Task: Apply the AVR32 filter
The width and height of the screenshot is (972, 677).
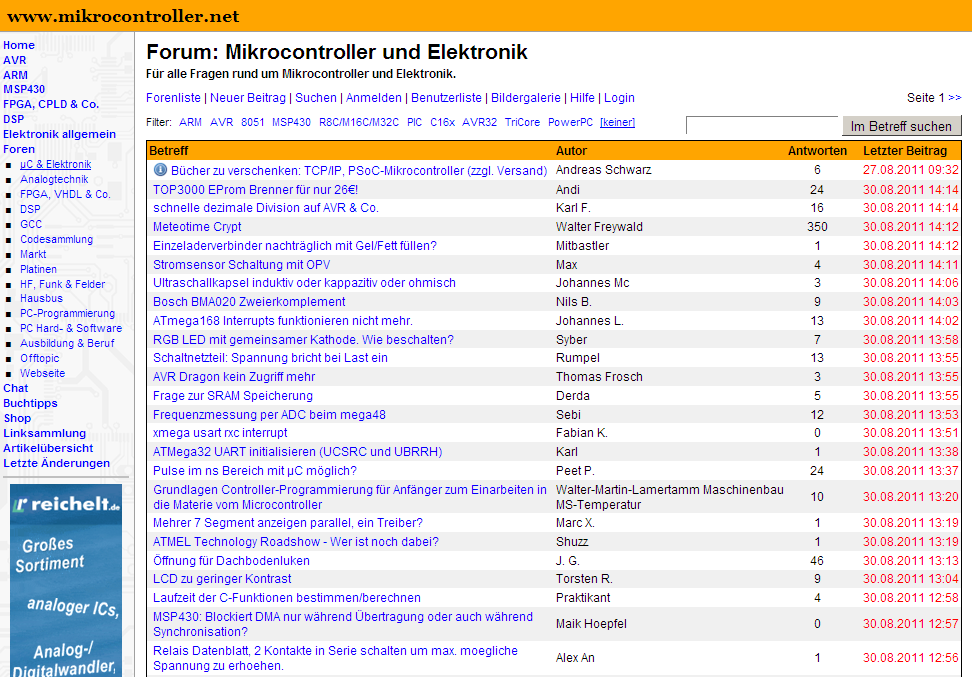Action: [479, 122]
